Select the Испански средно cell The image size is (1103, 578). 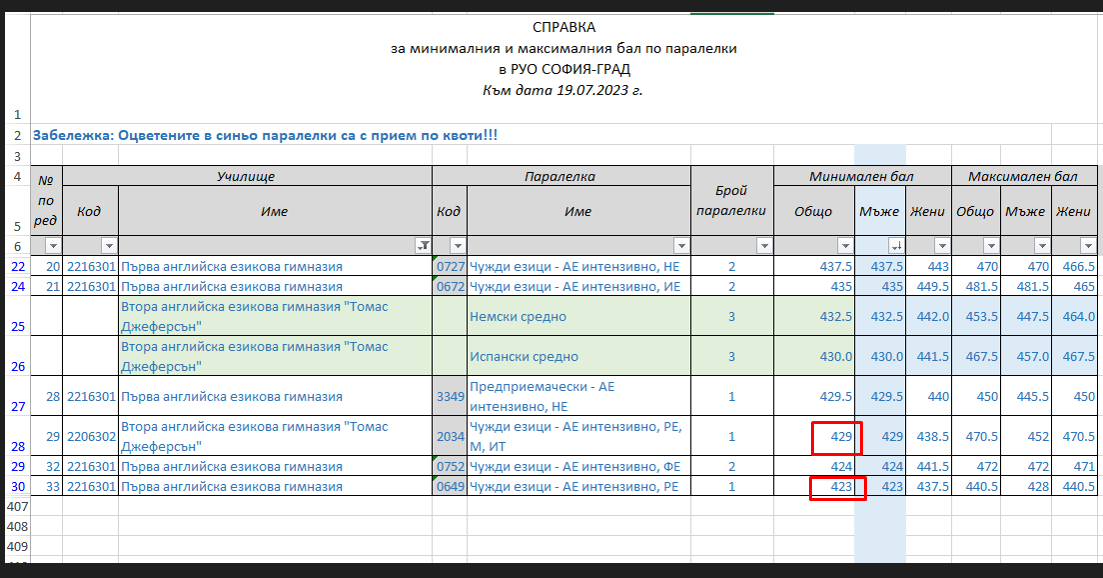point(578,356)
